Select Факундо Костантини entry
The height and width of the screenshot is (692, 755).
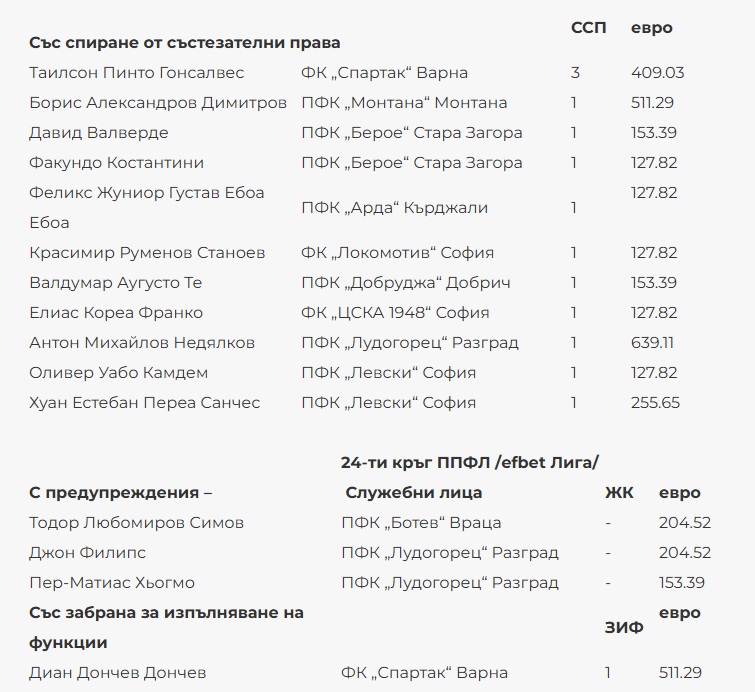coord(116,163)
